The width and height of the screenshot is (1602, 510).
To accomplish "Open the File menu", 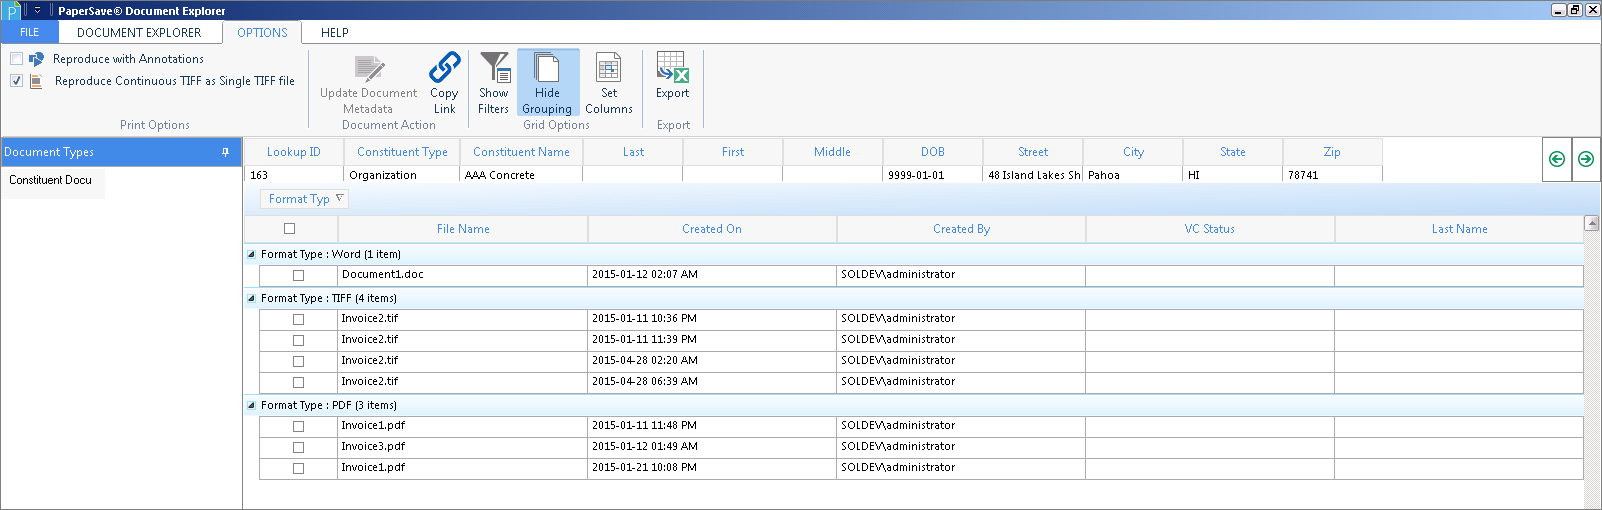I will [x=30, y=32].
